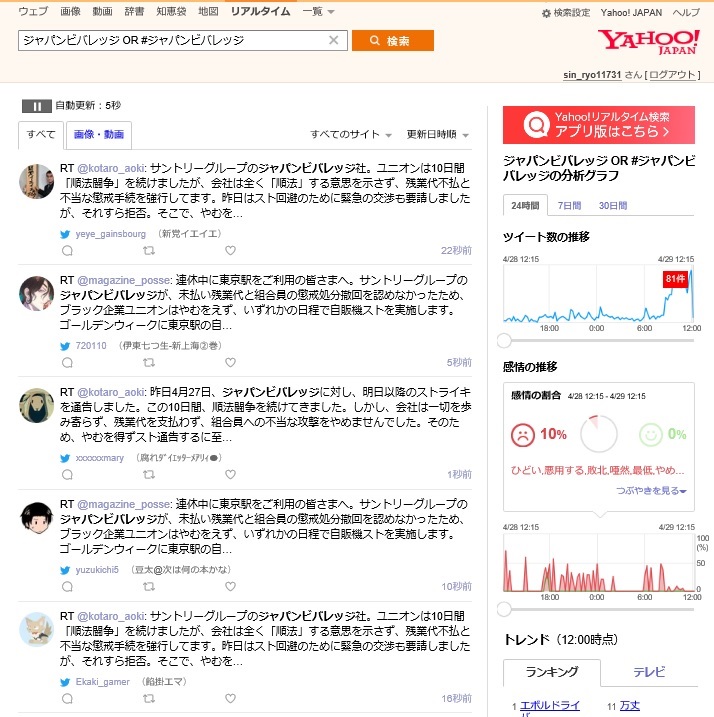Open yuzukichi5 avatar thumbnail
Viewport: 714px width, 717px height.
tap(37, 518)
